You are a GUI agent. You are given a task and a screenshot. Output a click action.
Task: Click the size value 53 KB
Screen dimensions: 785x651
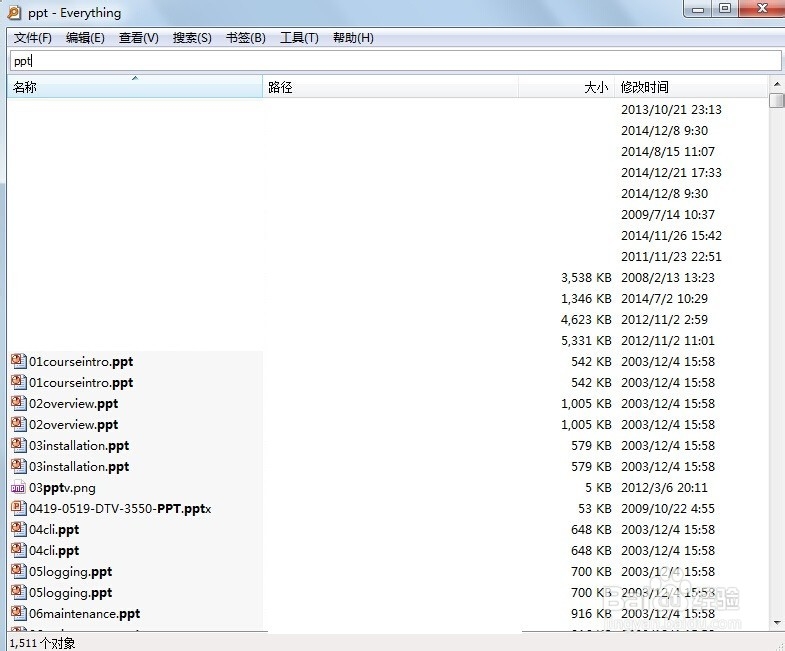click(x=595, y=508)
